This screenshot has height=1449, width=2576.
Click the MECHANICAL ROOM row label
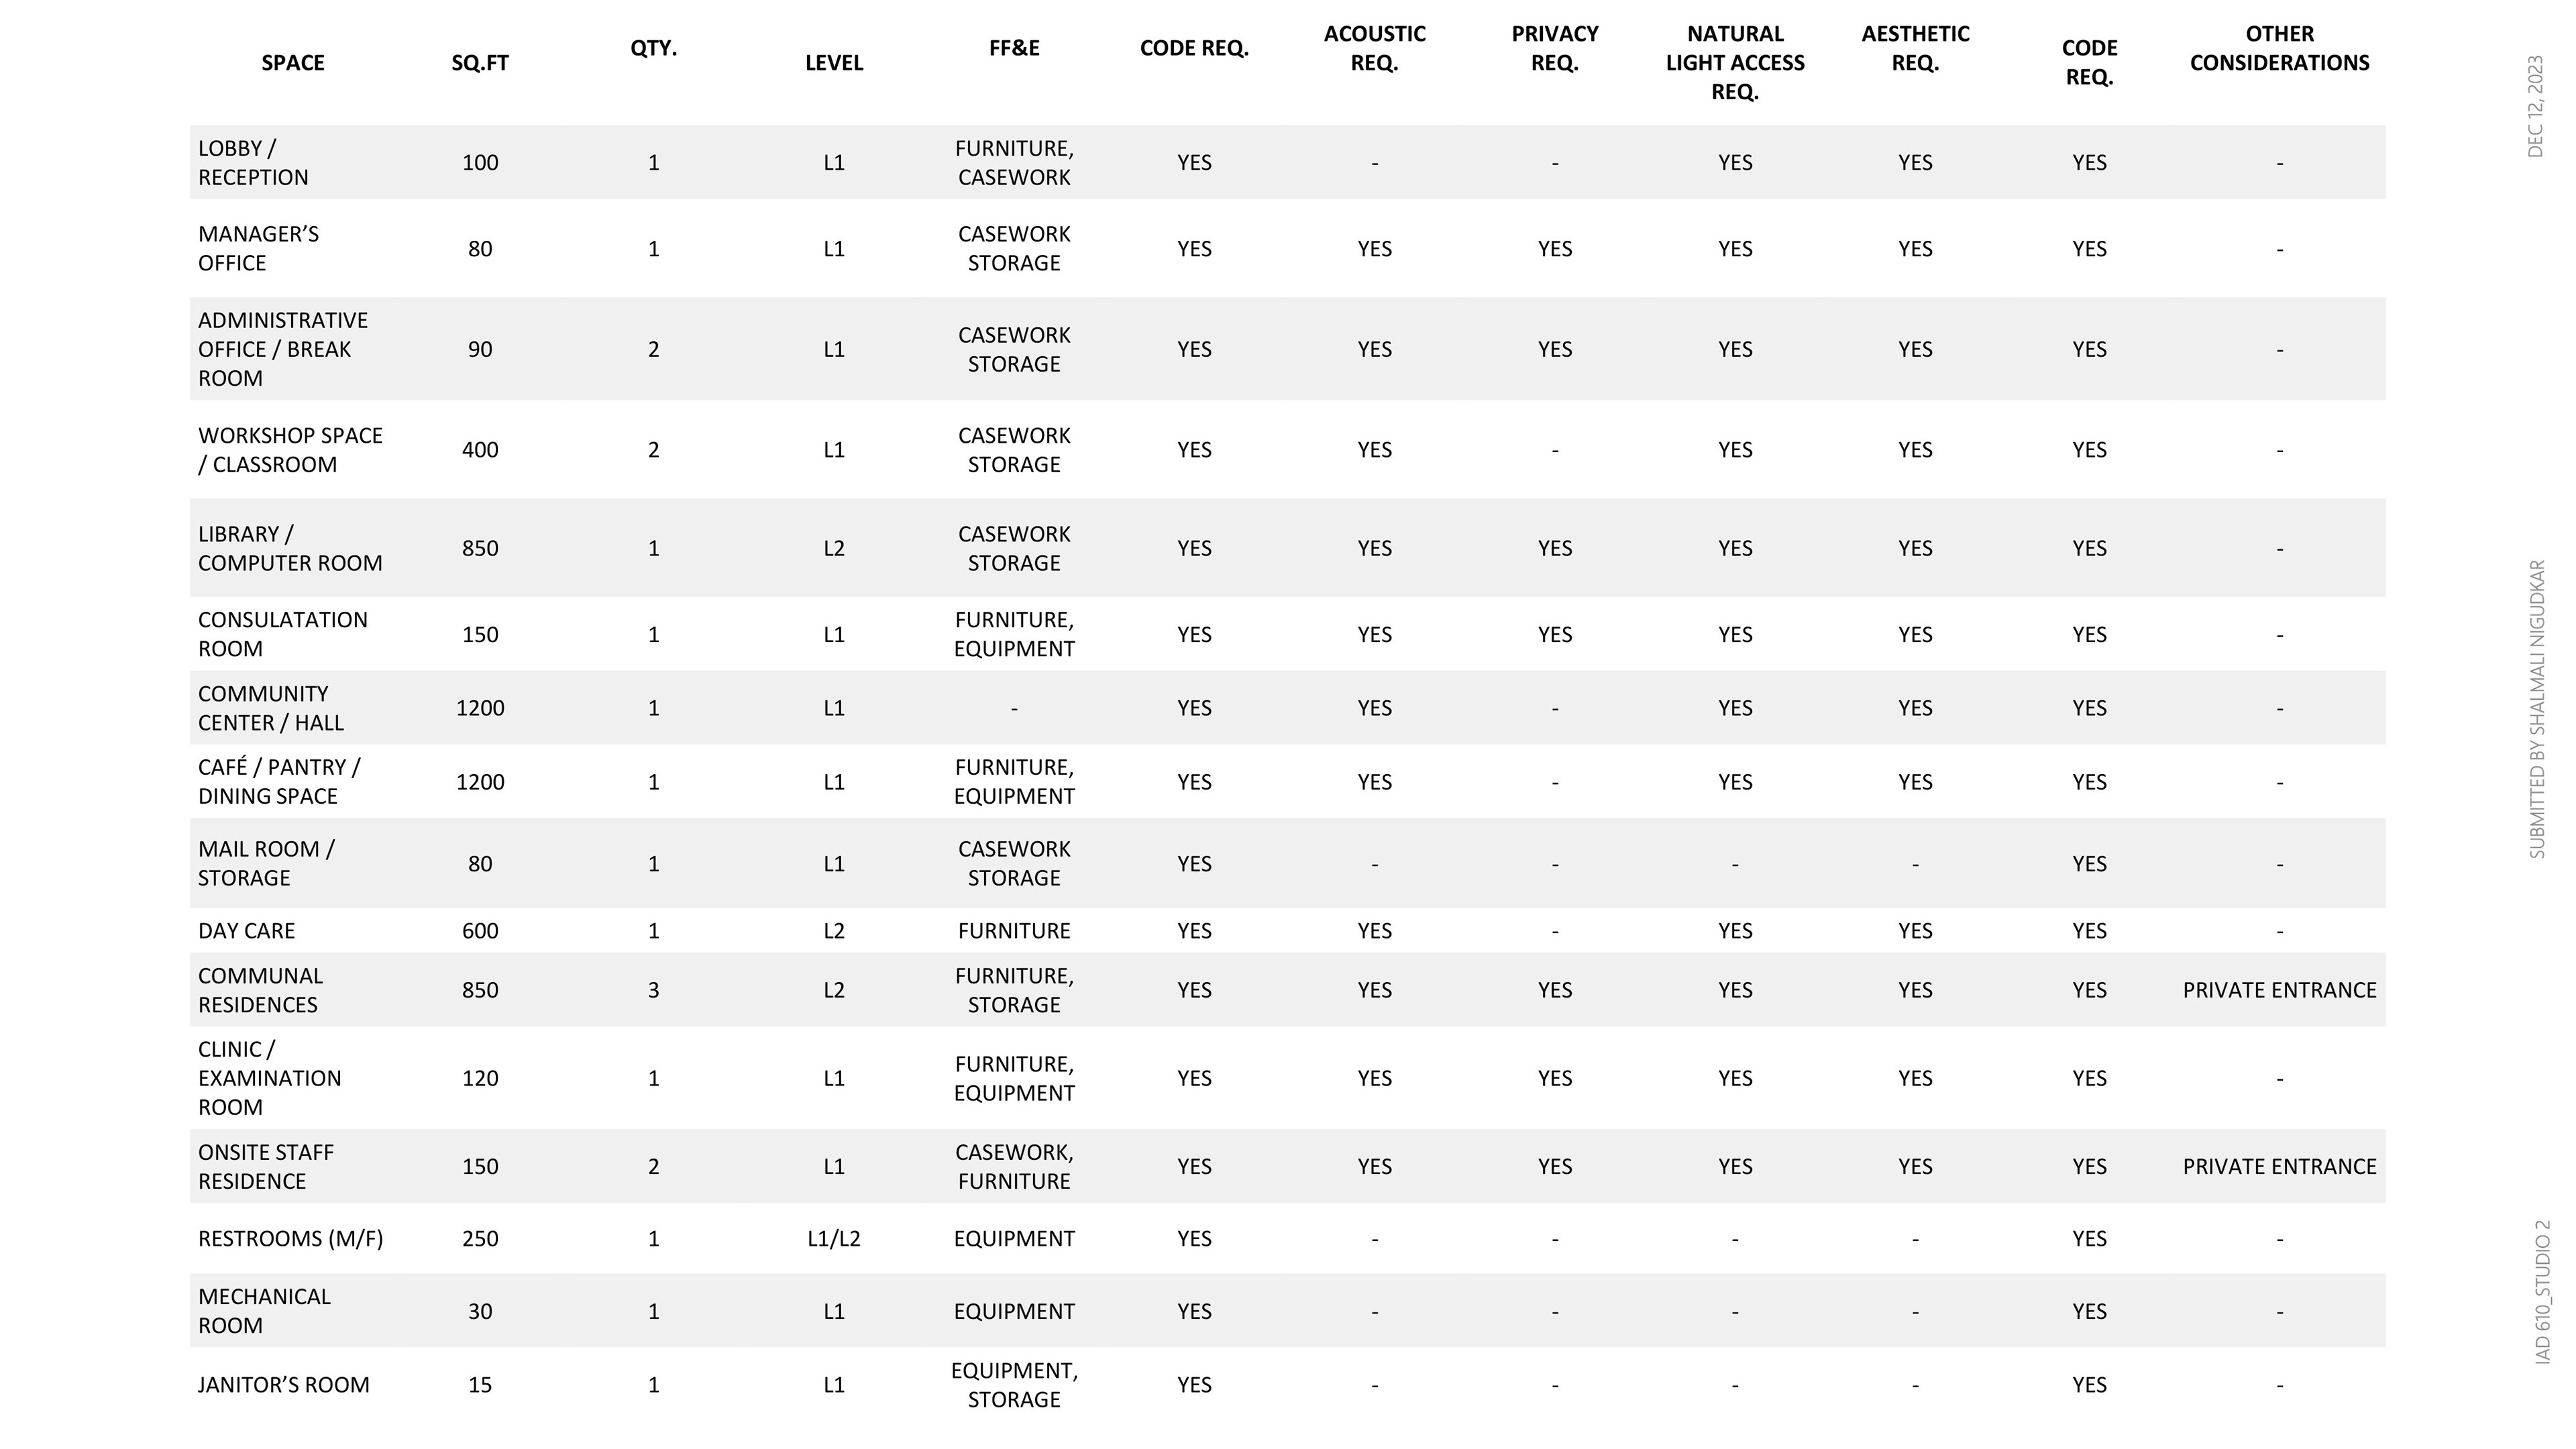[264, 1311]
